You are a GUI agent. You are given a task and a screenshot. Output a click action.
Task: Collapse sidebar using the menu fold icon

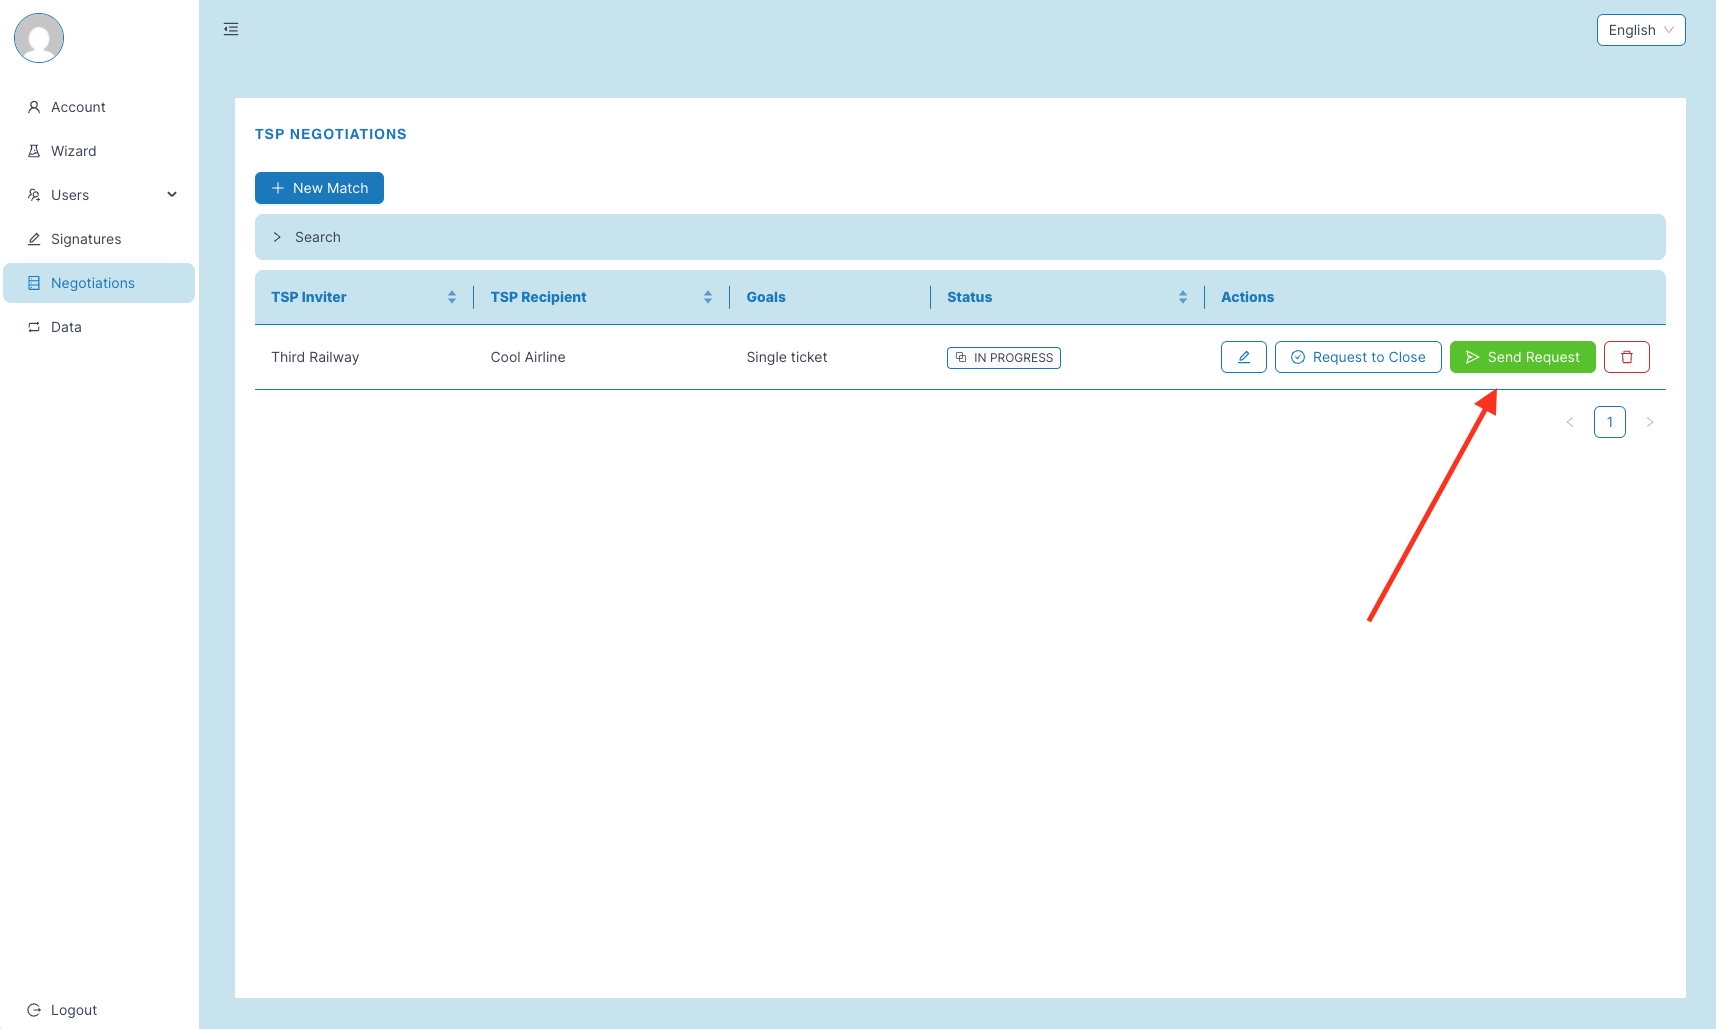pos(231,29)
